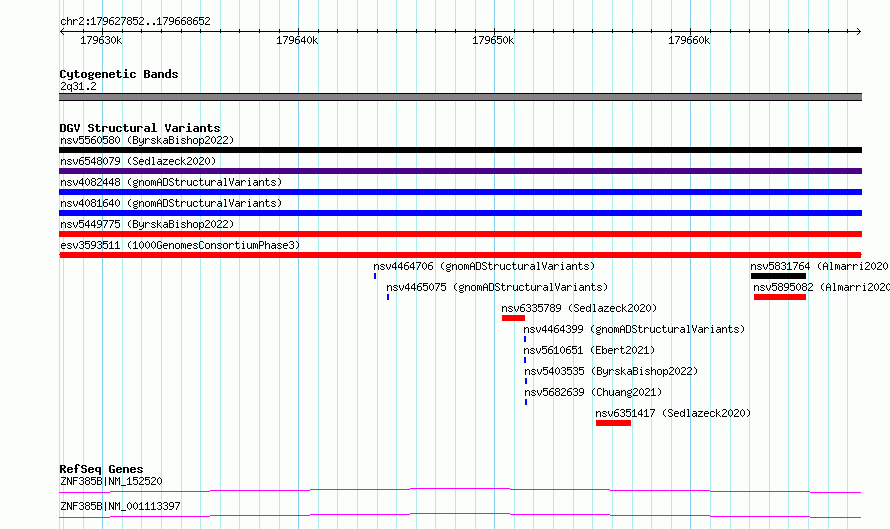Screen dimensions: 890x529
Task: Open ZNF385B|NM_001113397 gene label
Action: (x=120, y=506)
